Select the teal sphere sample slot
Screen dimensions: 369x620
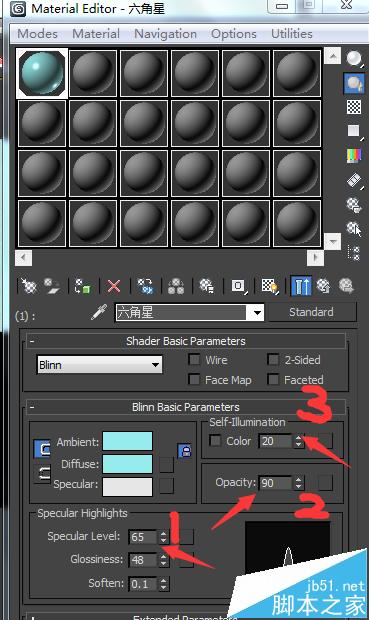point(42,73)
